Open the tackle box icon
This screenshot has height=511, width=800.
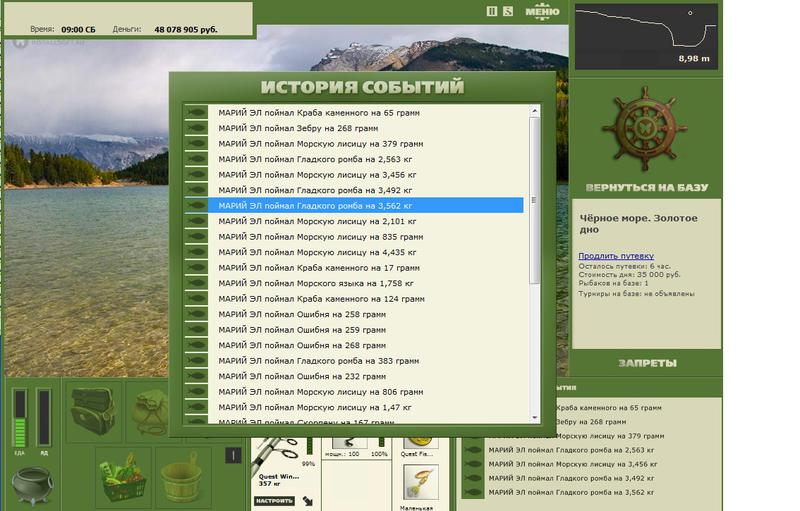tap(94, 412)
